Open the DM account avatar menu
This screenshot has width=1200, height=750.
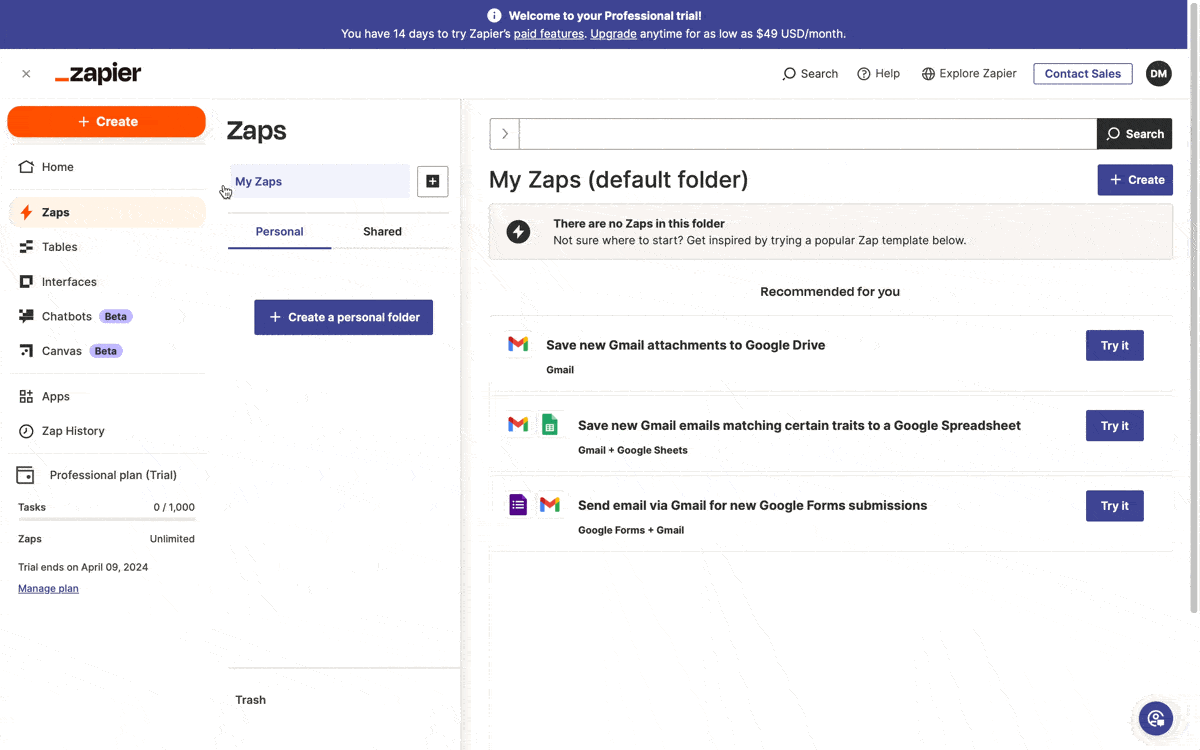coord(1158,74)
